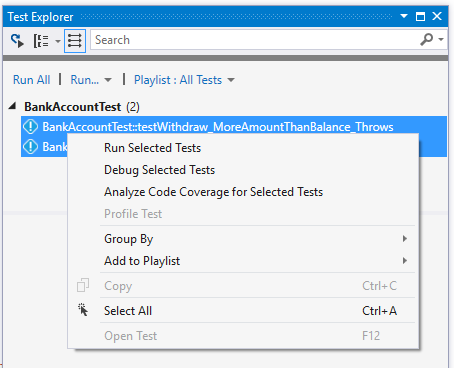Click the Run Tests After Build icon
Screen dimensions: 454x368
coord(17,40)
